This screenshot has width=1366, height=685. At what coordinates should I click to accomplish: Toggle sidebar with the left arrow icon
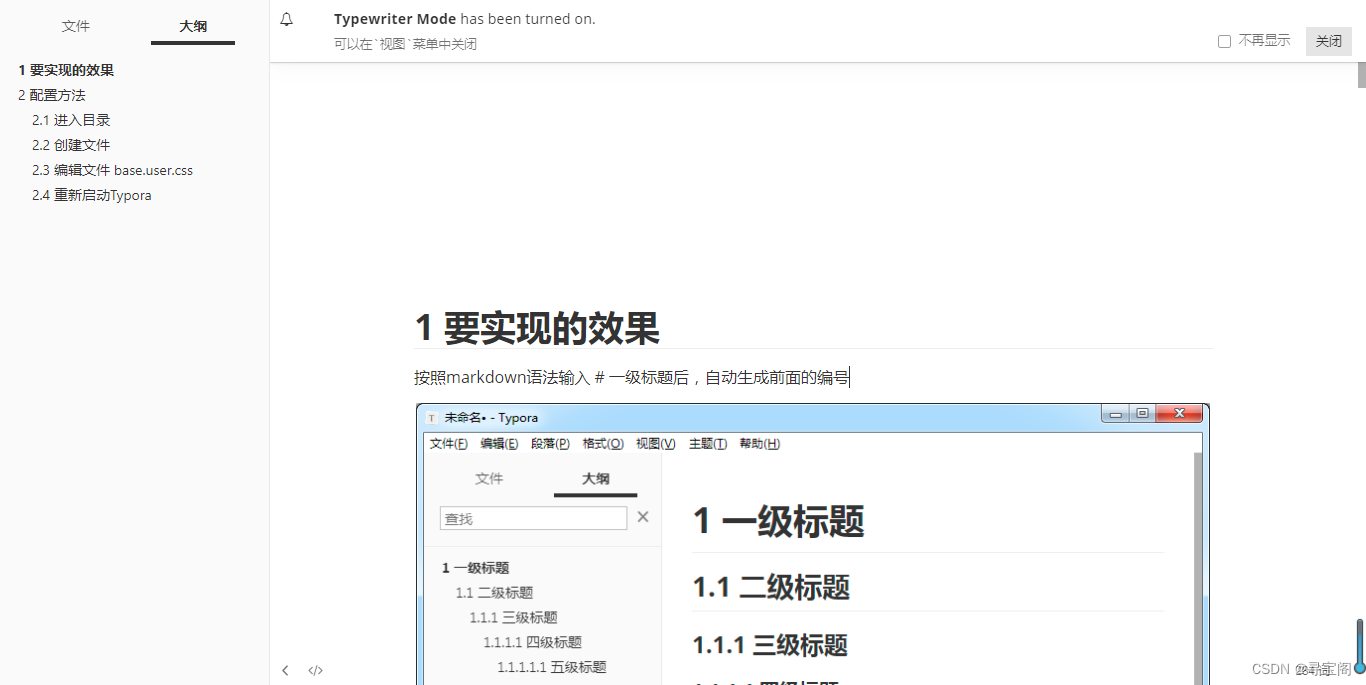pos(285,670)
